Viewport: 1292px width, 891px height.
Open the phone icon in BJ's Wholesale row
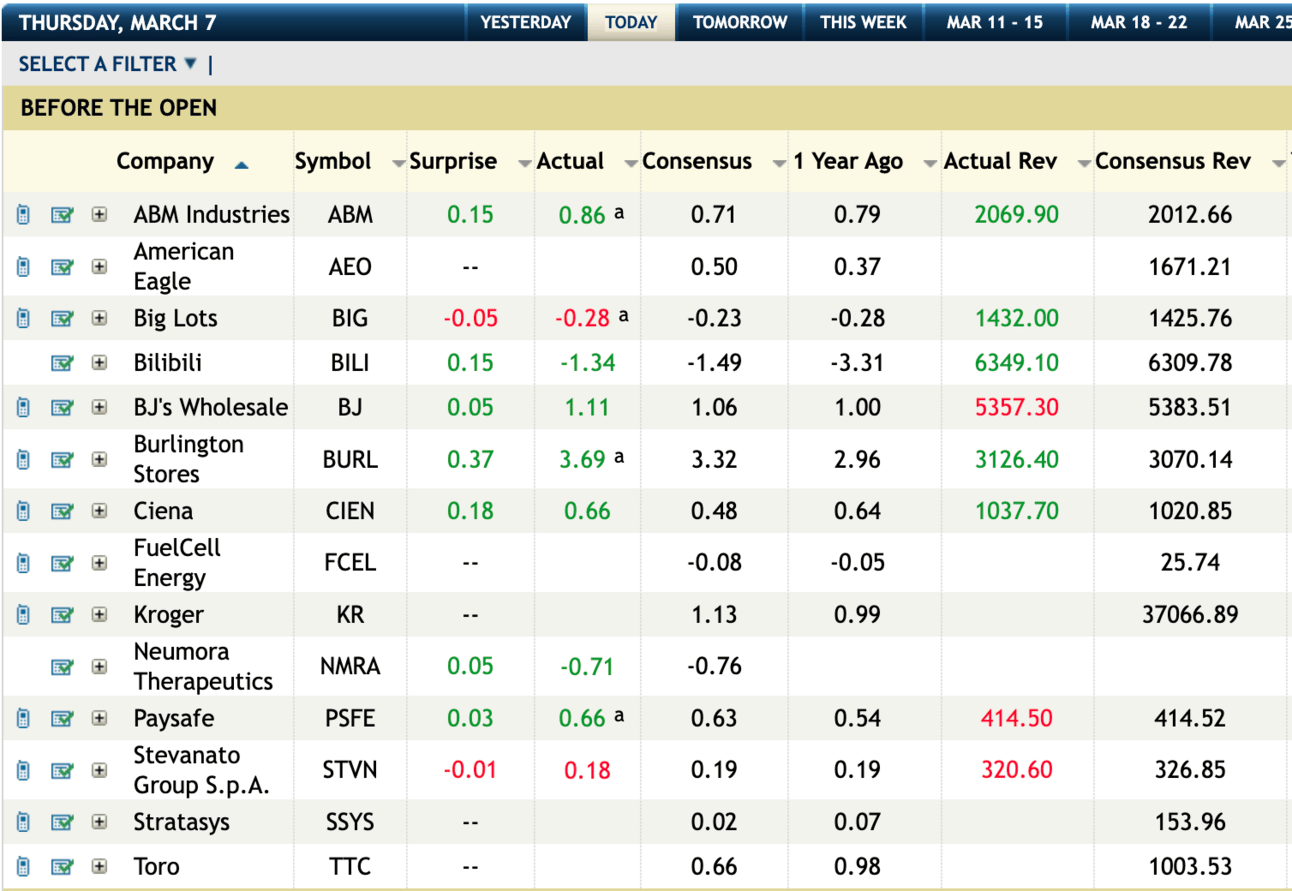24,407
